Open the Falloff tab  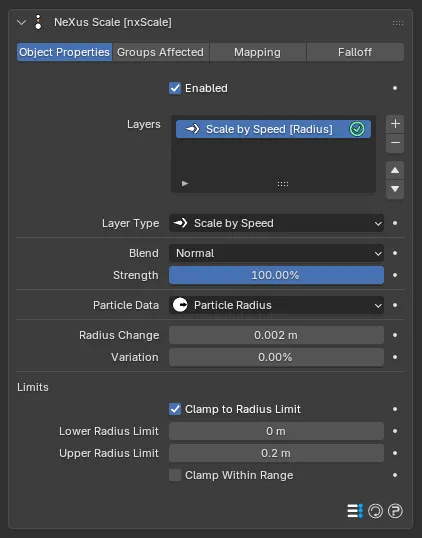pos(355,52)
